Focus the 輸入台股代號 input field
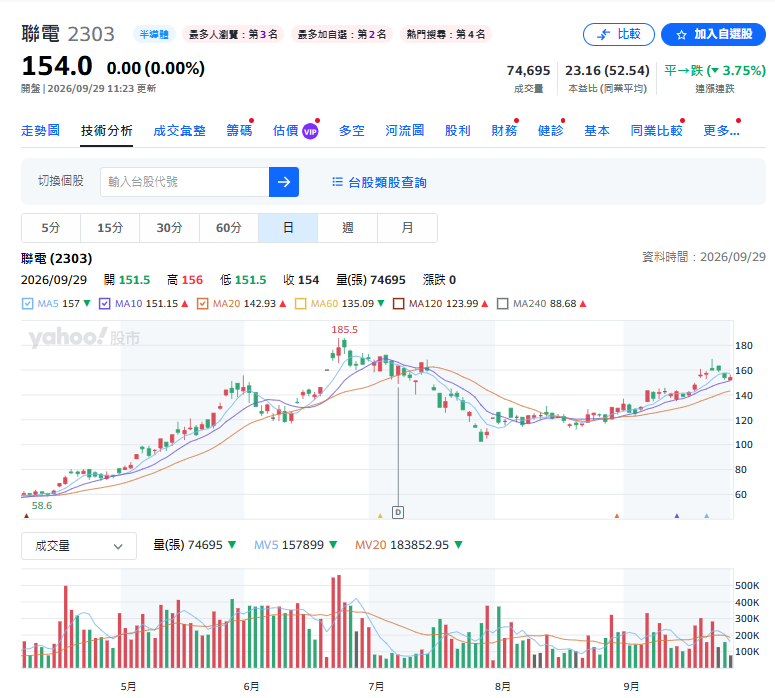This screenshot has width=775, height=698. (185, 182)
